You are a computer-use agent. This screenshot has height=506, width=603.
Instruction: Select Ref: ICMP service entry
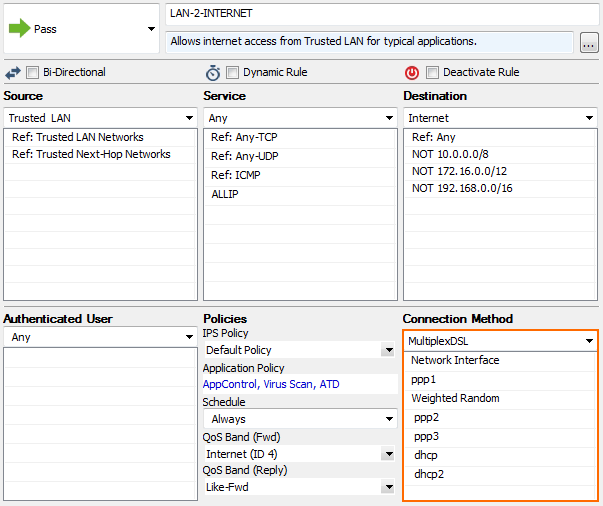(x=300, y=175)
